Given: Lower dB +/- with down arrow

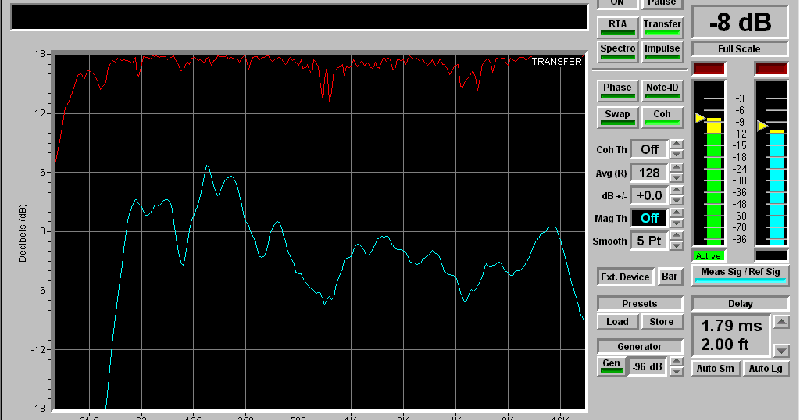Looking at the screenshot, I should tap(677, 201).
